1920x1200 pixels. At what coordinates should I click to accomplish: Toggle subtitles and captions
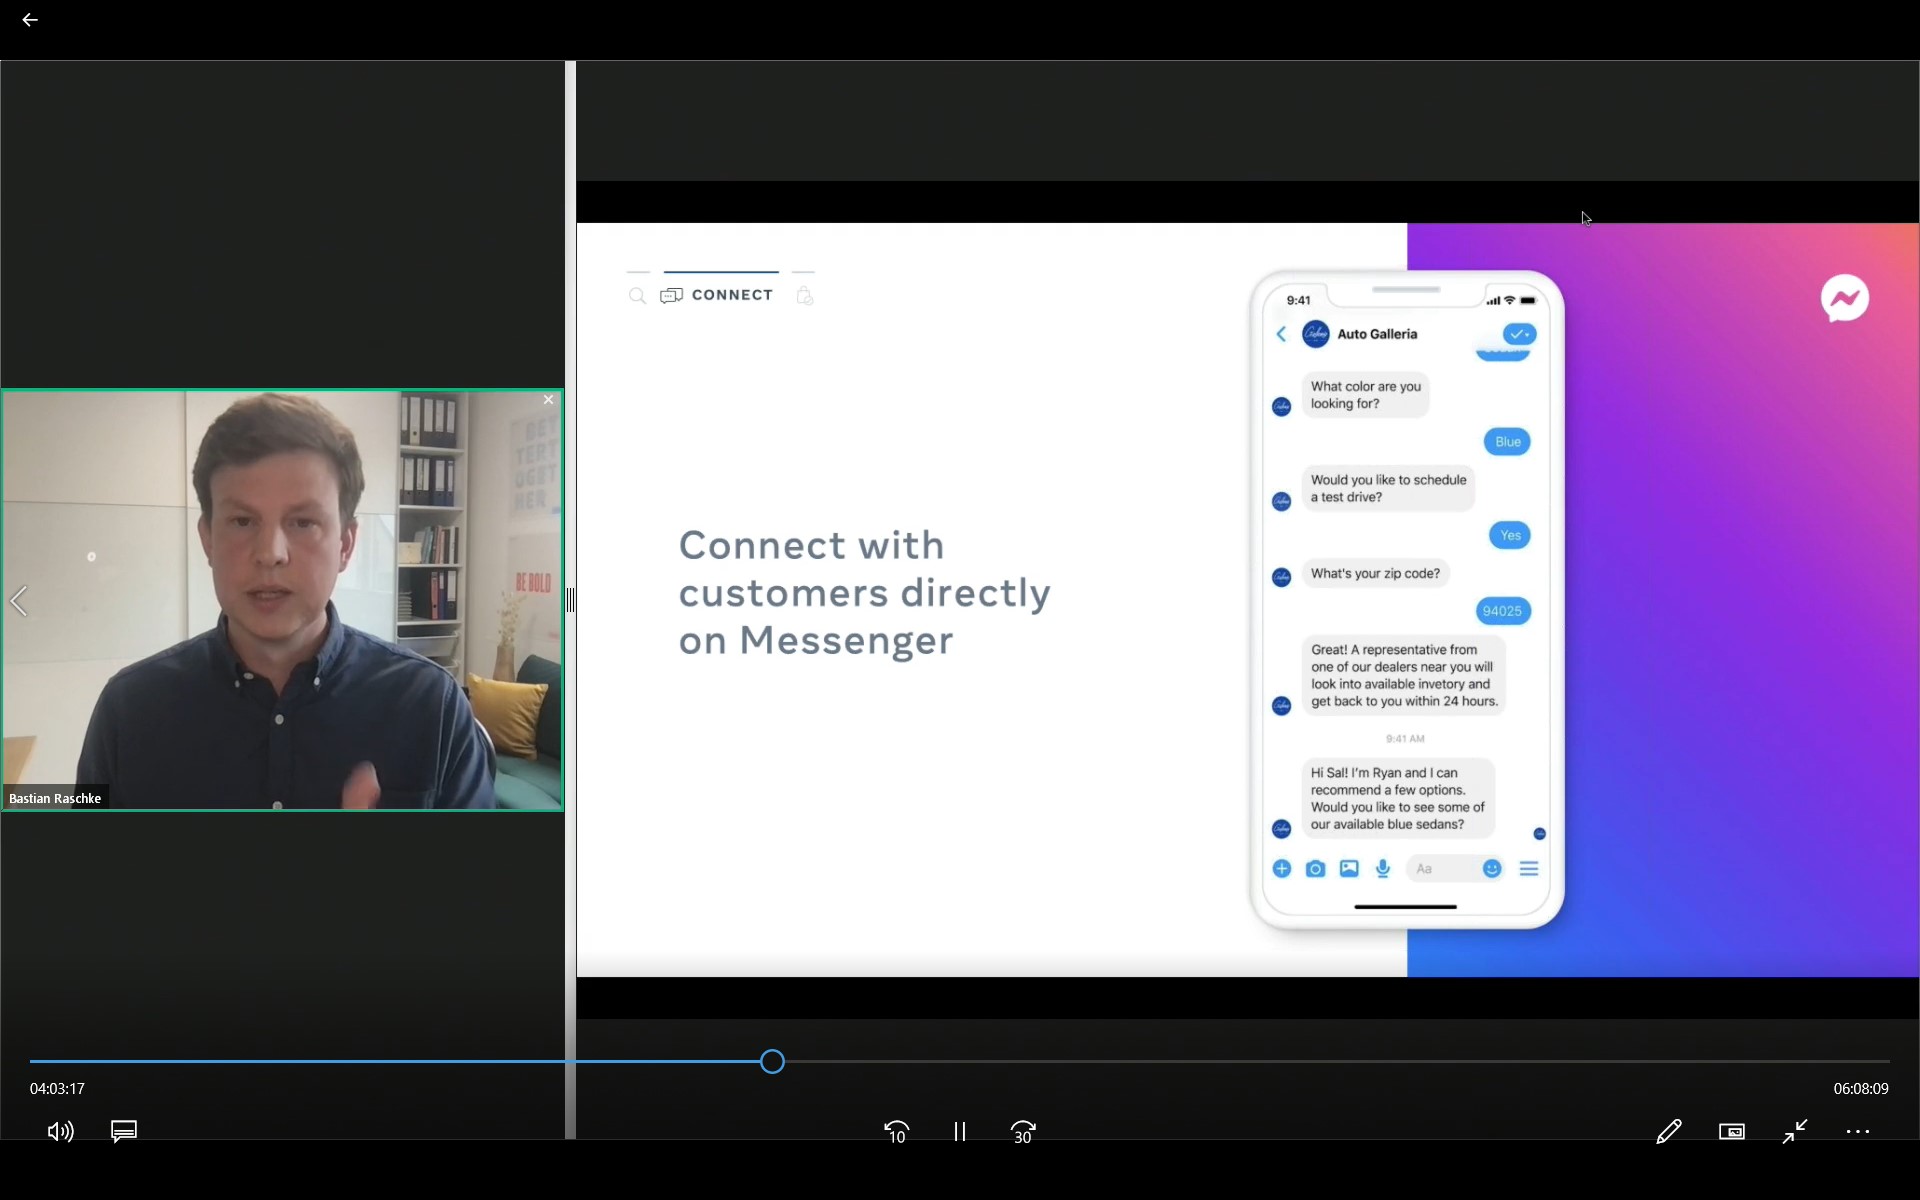124,1131
